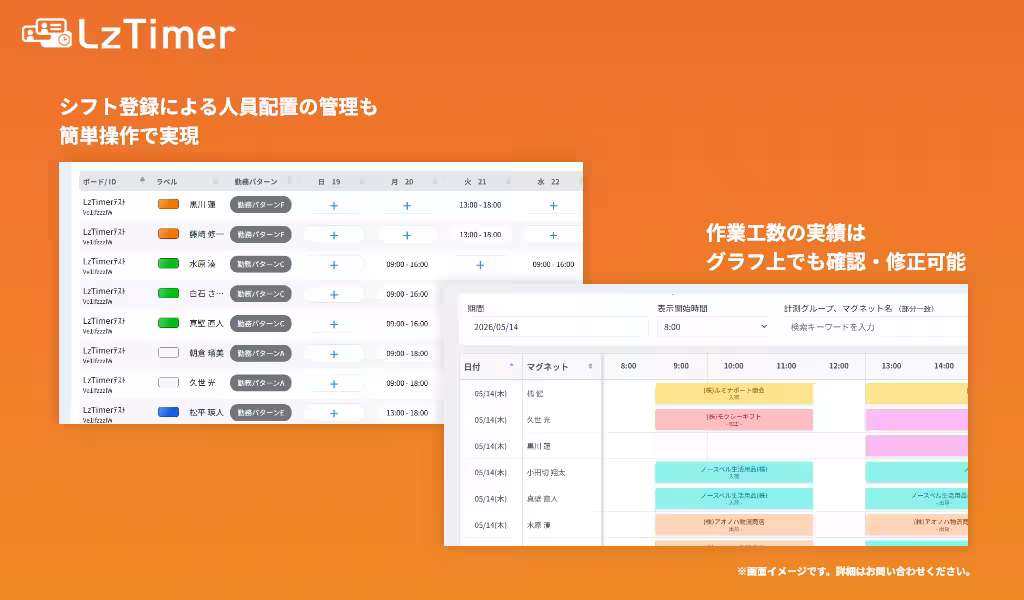Select 水原's morning (株)アオノハ物流商店 bar

734,524
